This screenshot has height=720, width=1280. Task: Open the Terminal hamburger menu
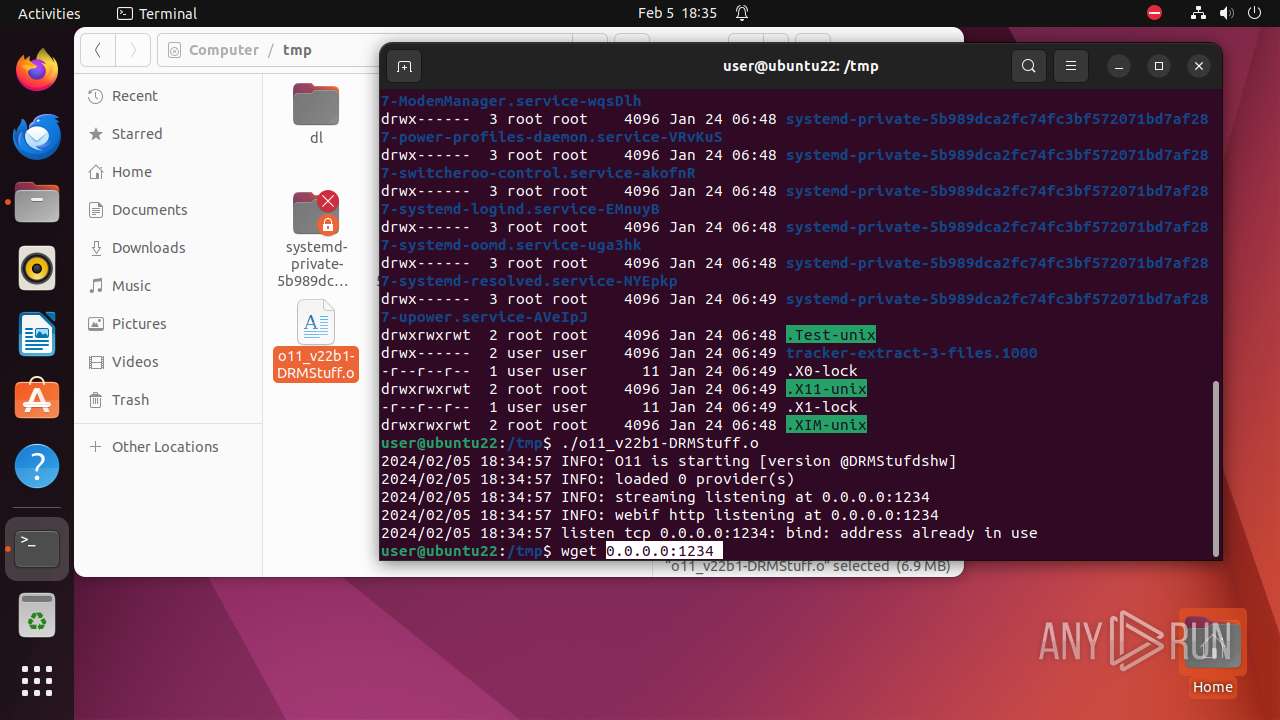click(x=1071, y=67)
